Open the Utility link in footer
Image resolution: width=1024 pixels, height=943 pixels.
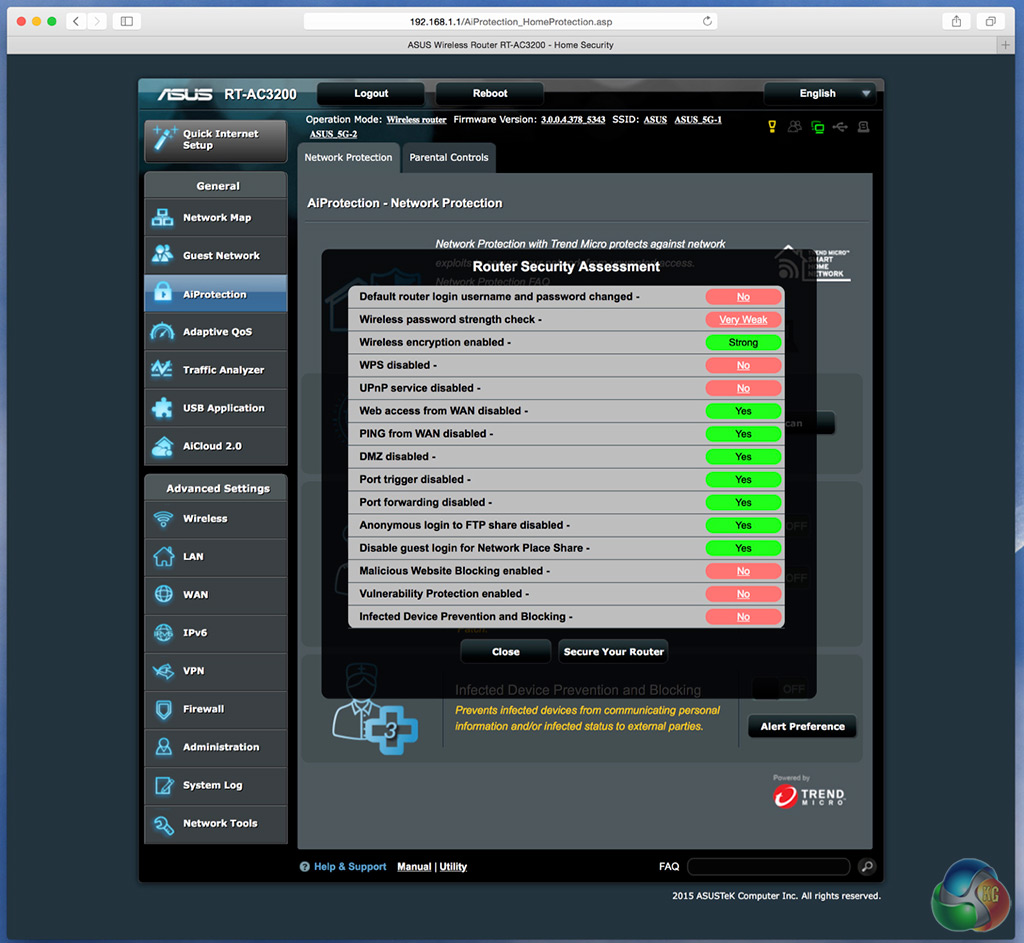point(453,867)
